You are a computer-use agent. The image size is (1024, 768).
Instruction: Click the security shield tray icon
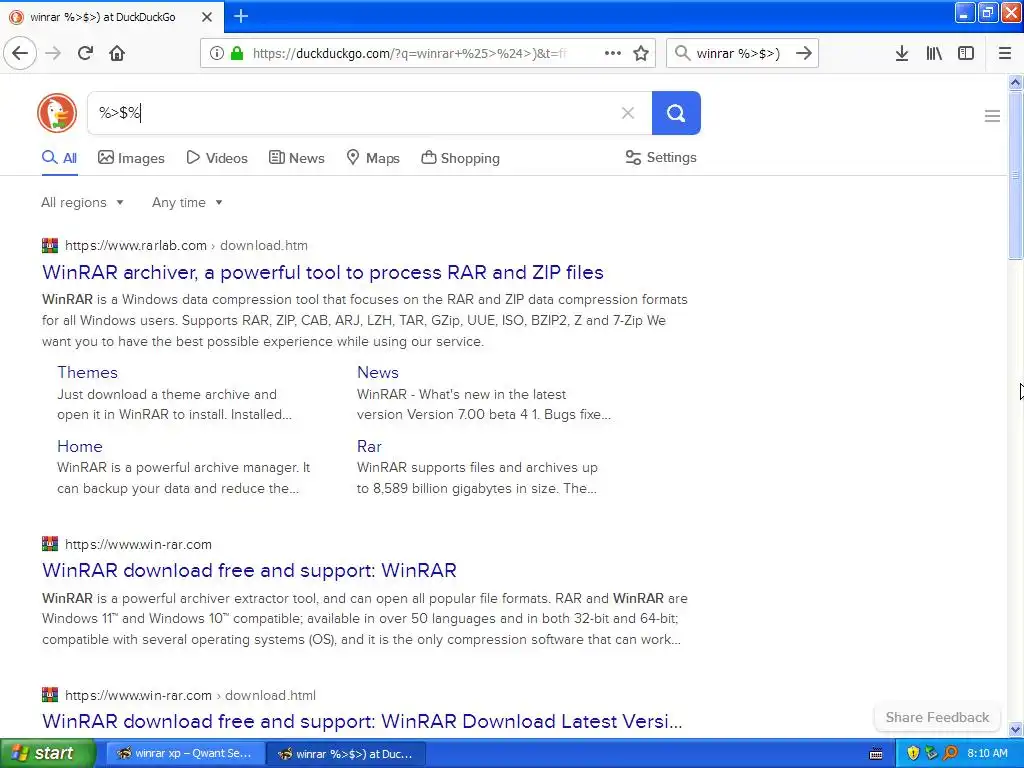913,753
